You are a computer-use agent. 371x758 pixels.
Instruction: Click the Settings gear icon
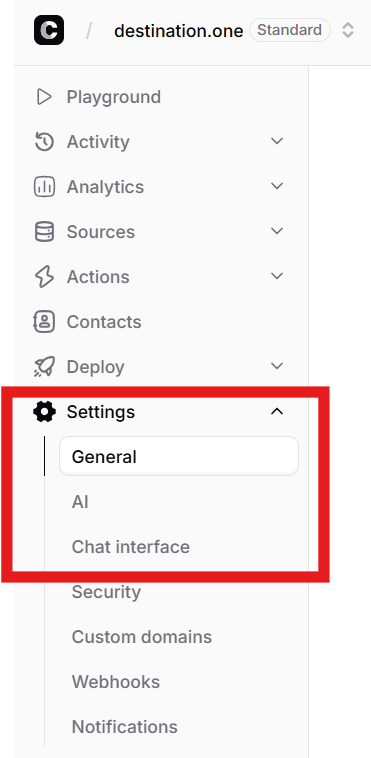(44, 411)
